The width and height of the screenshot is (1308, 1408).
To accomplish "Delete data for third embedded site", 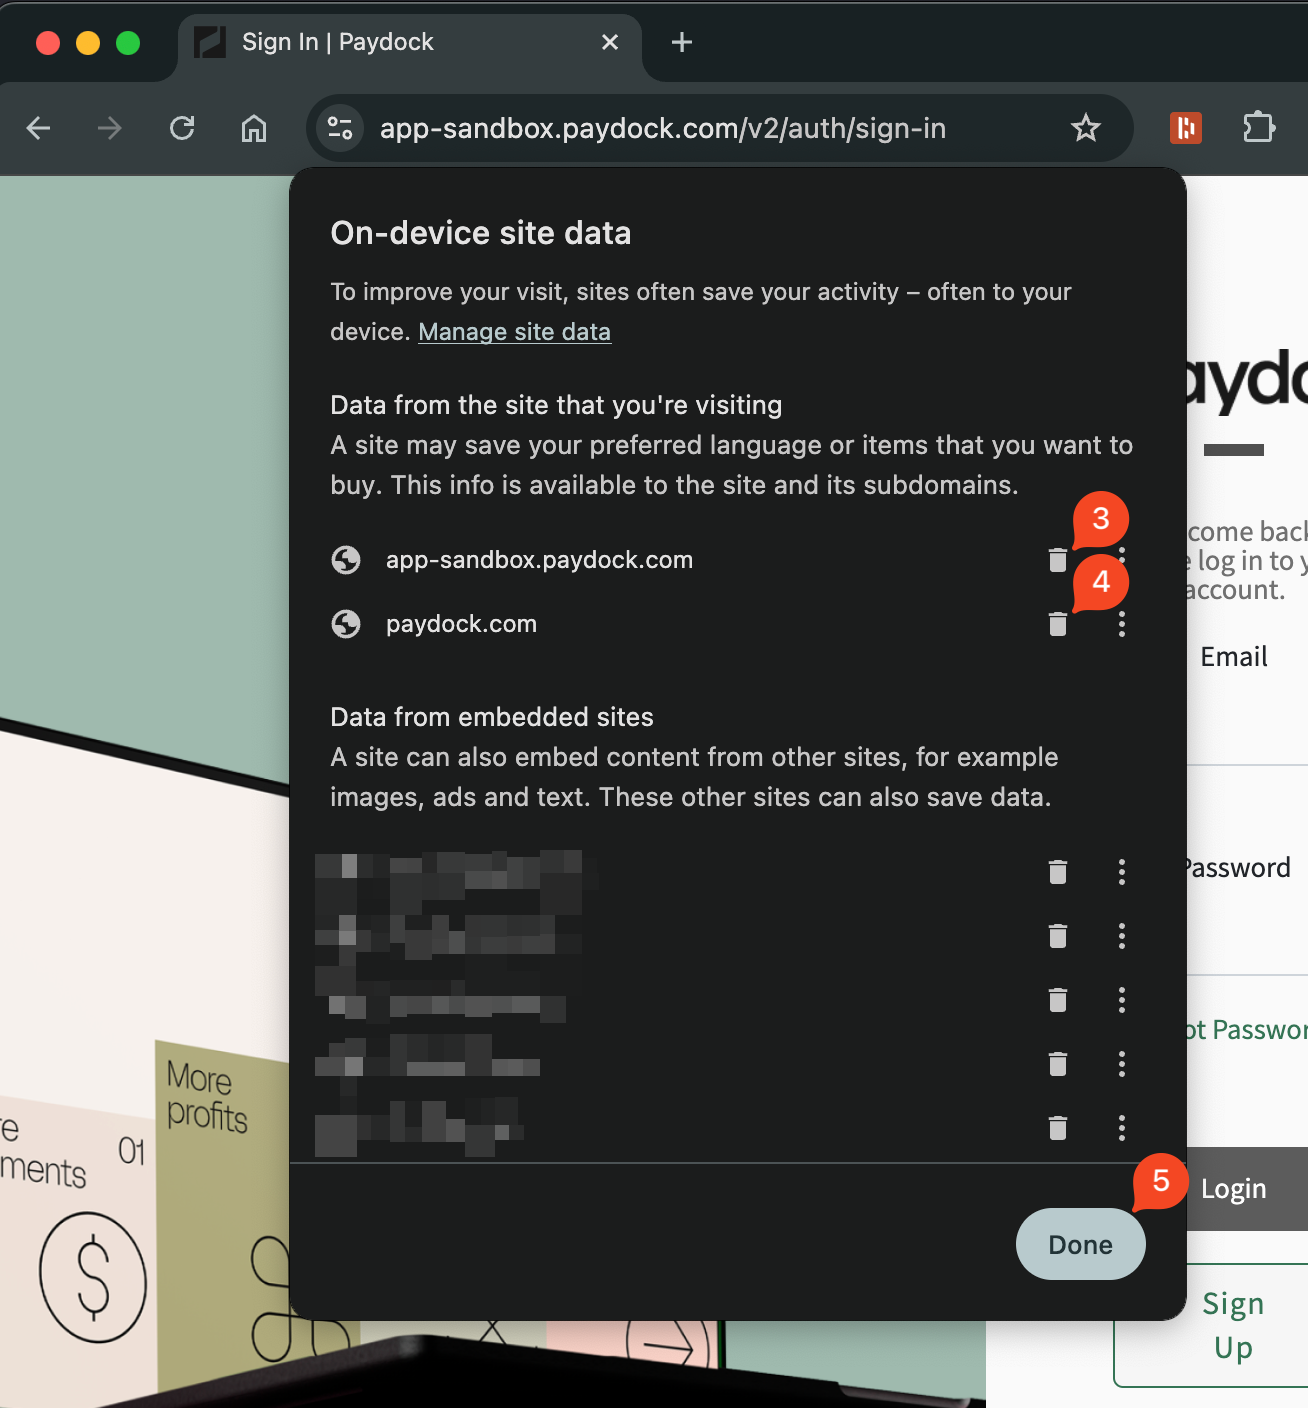I will click(x=1057, y=1000).
